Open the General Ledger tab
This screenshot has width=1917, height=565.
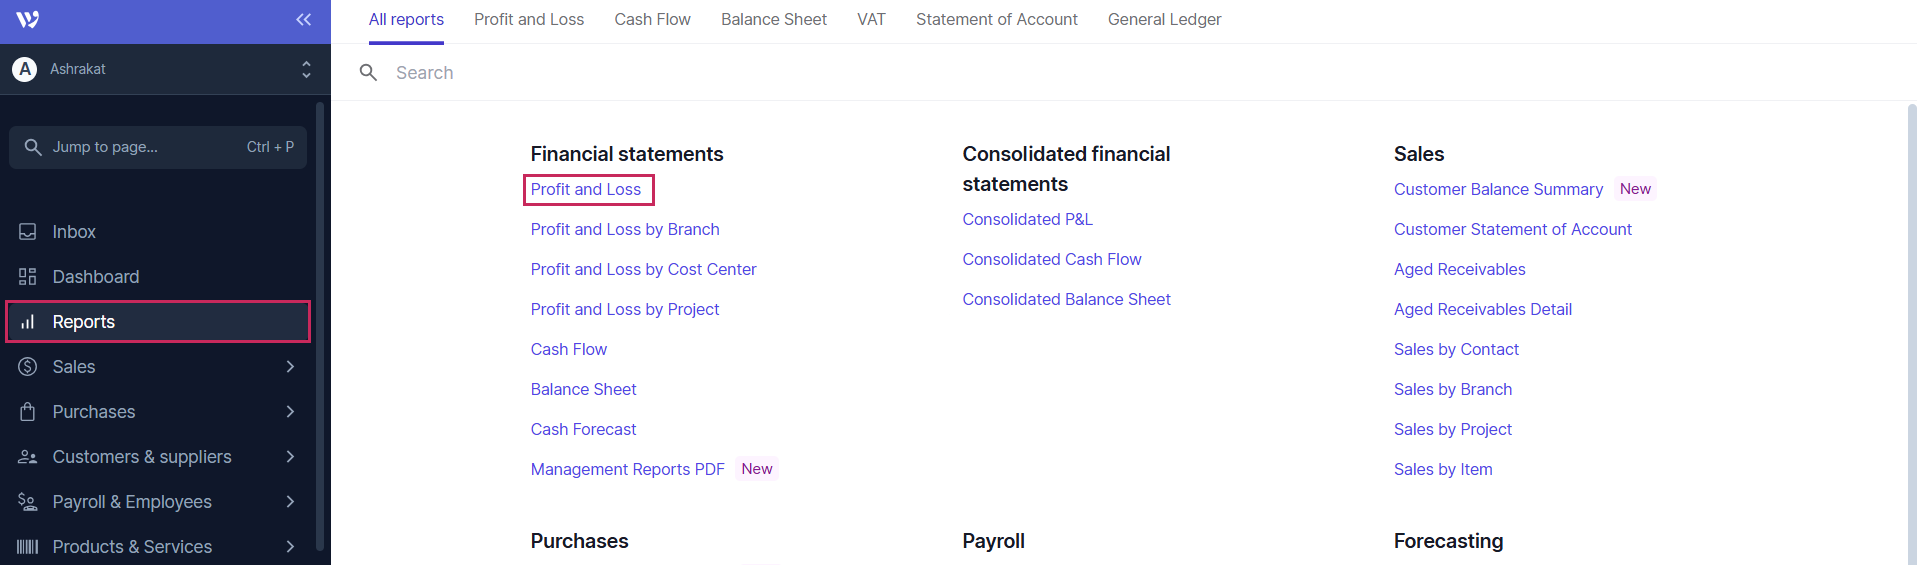tap(1164, 20)
